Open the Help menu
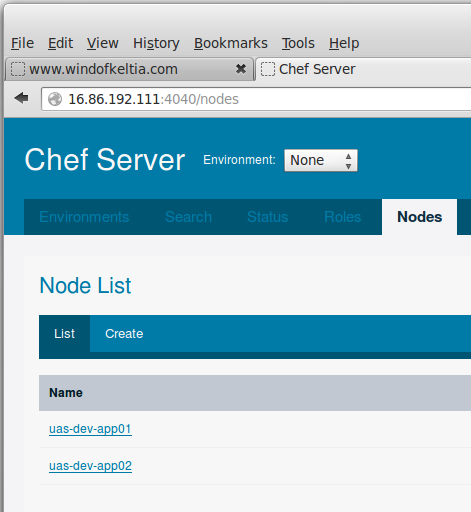 [344, 43]
